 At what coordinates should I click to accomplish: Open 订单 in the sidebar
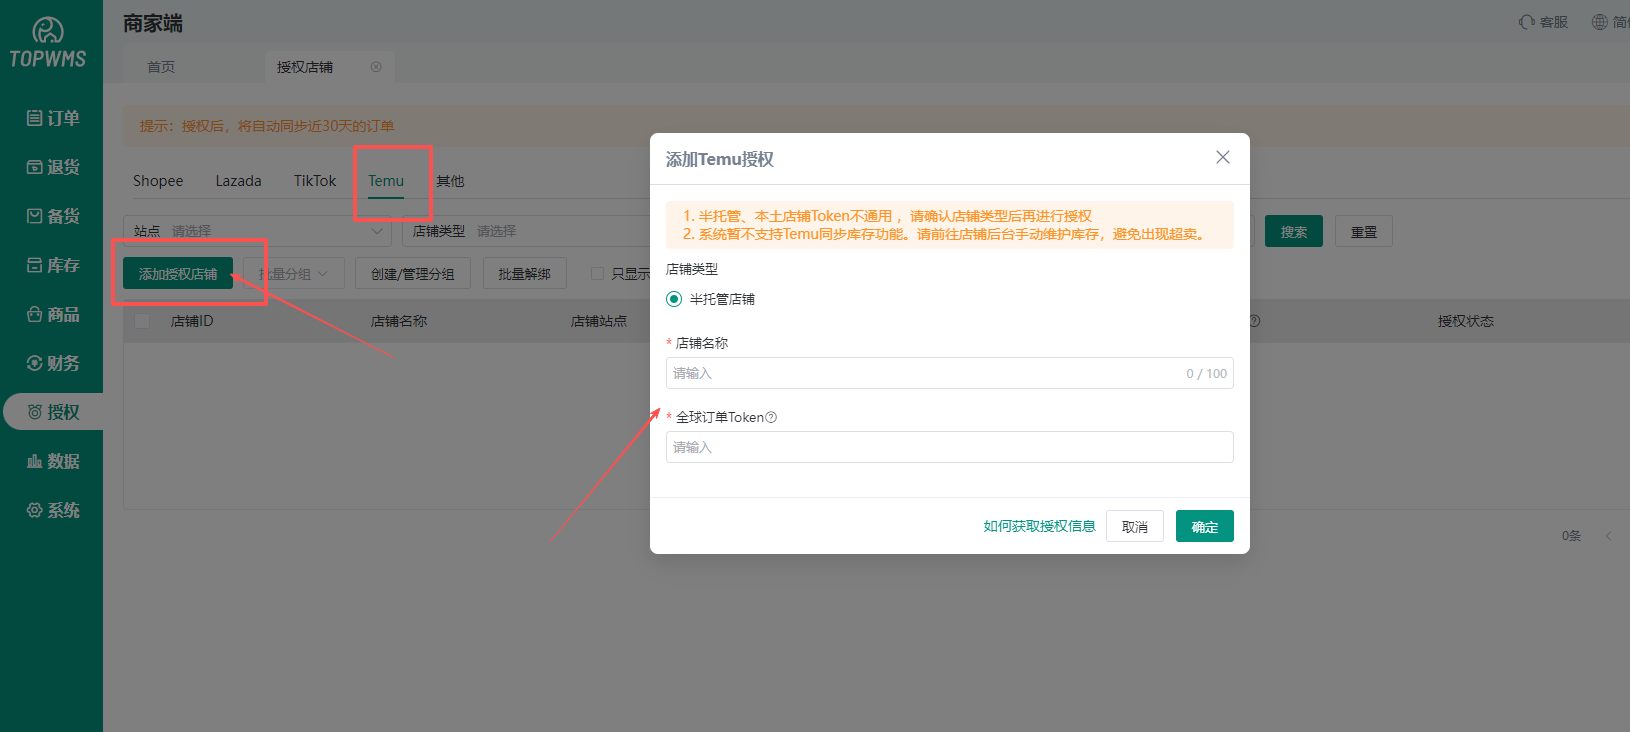pos(52,118)
